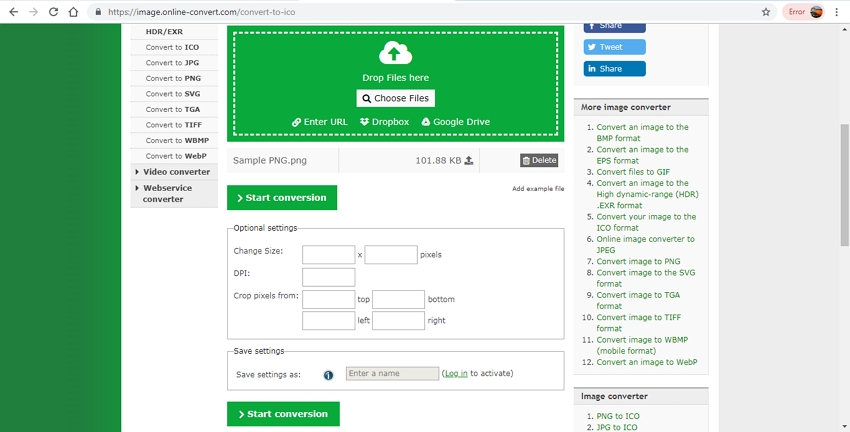Viewport: 850px width, 432px height.
Task: Select Convert to SVG in sidebar
Action: 173,94
